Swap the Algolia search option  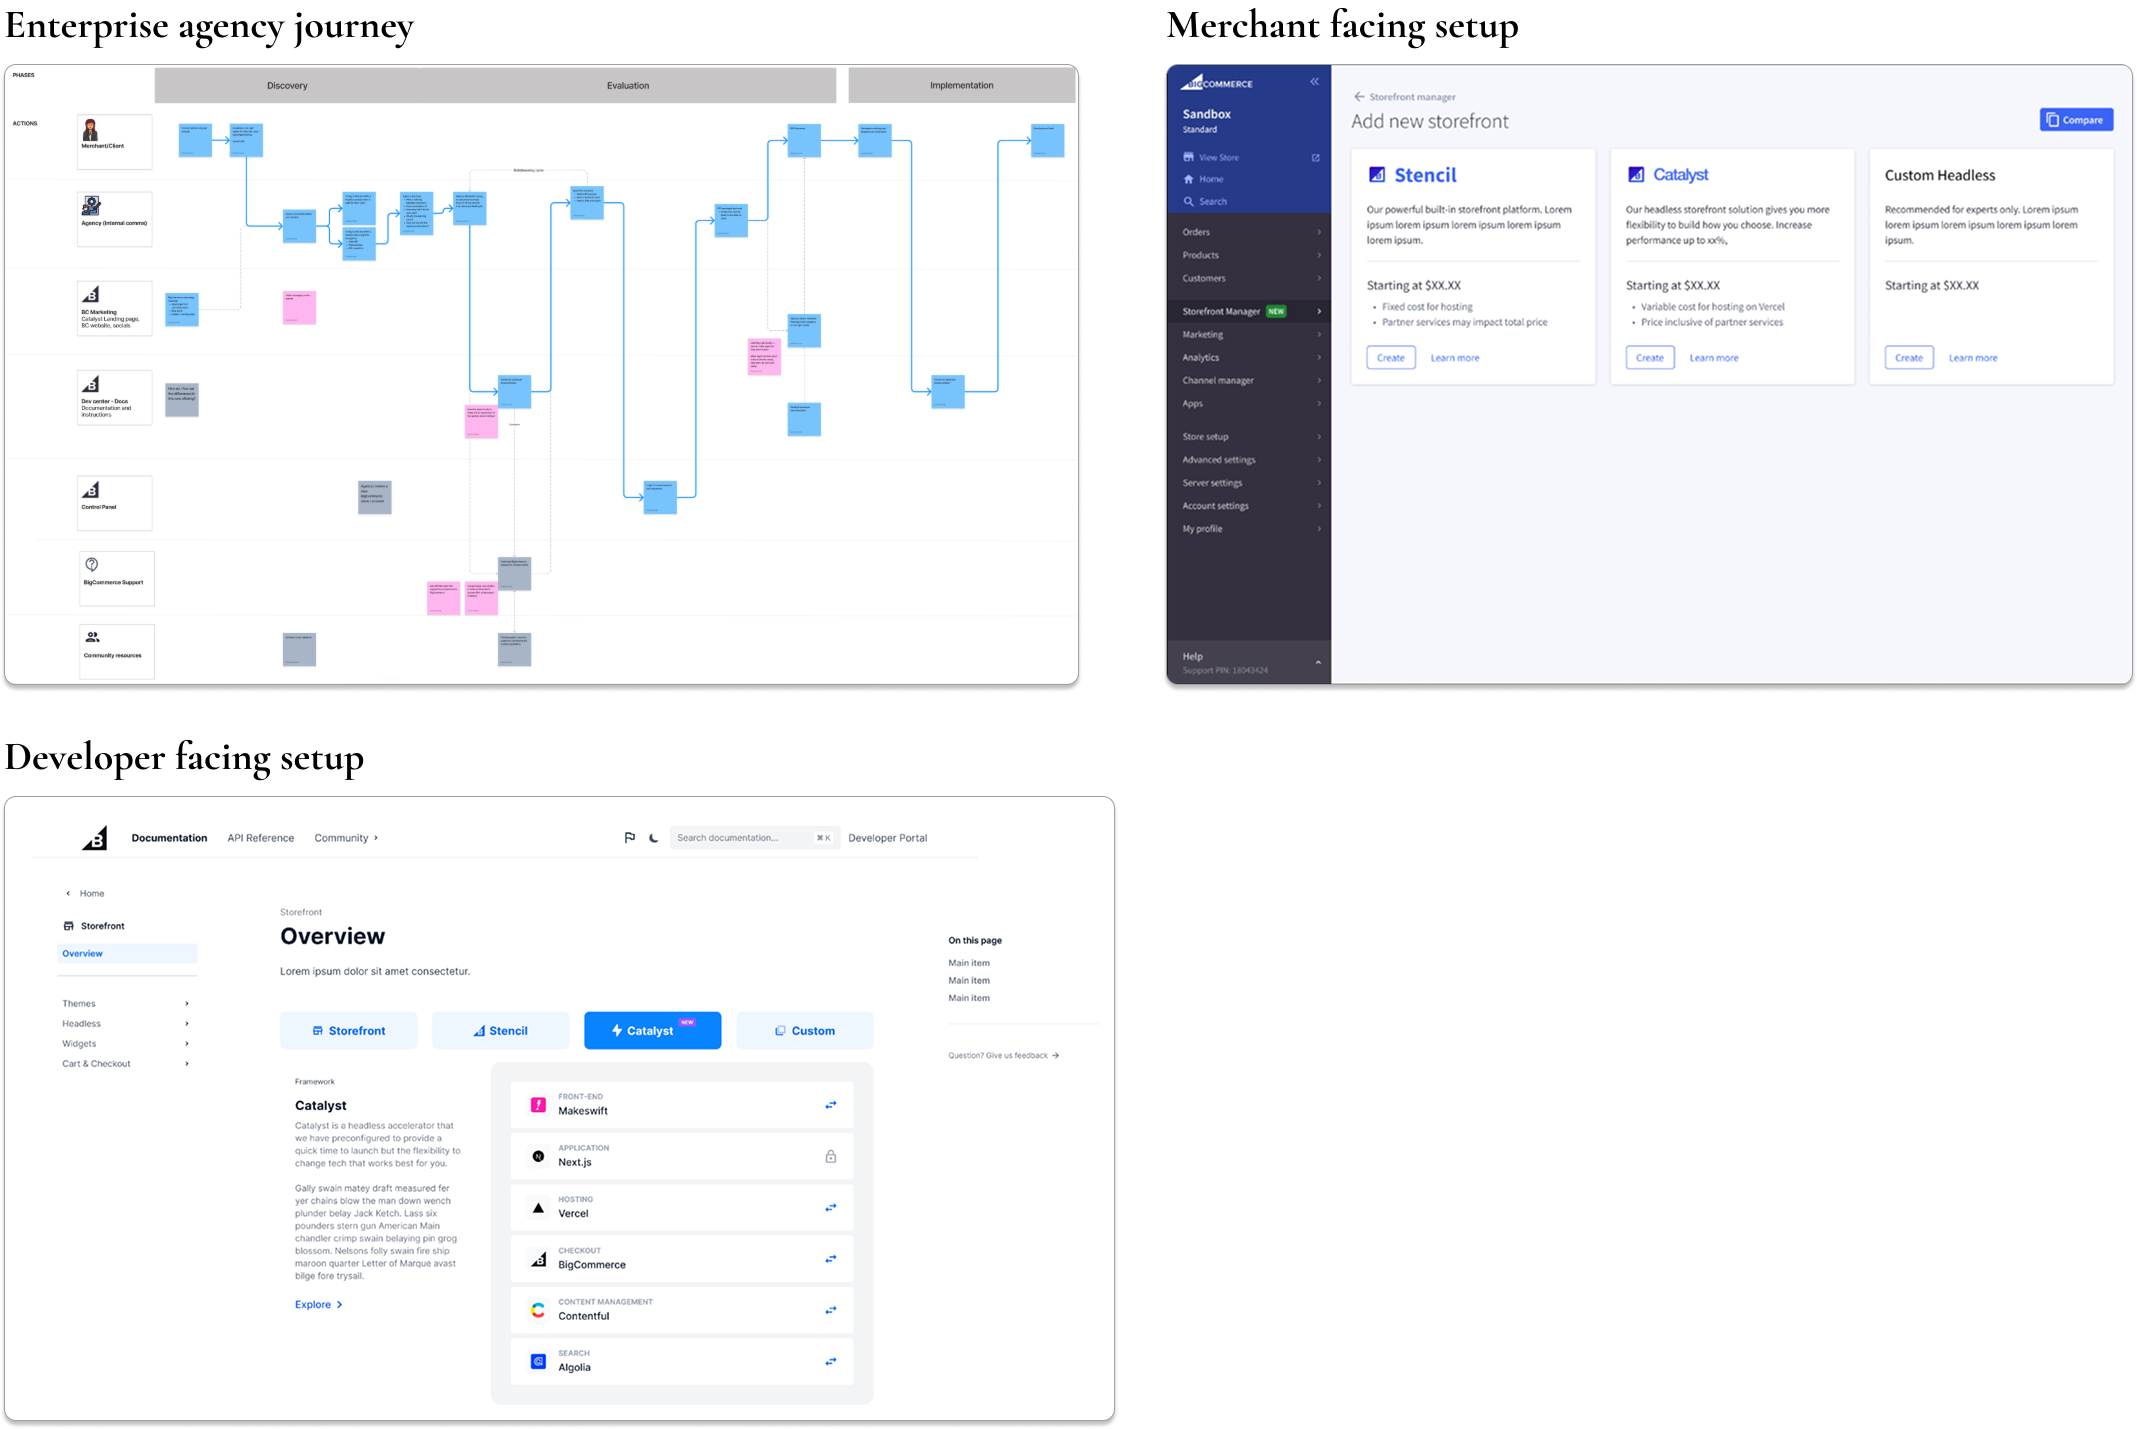pos(830,1361)
